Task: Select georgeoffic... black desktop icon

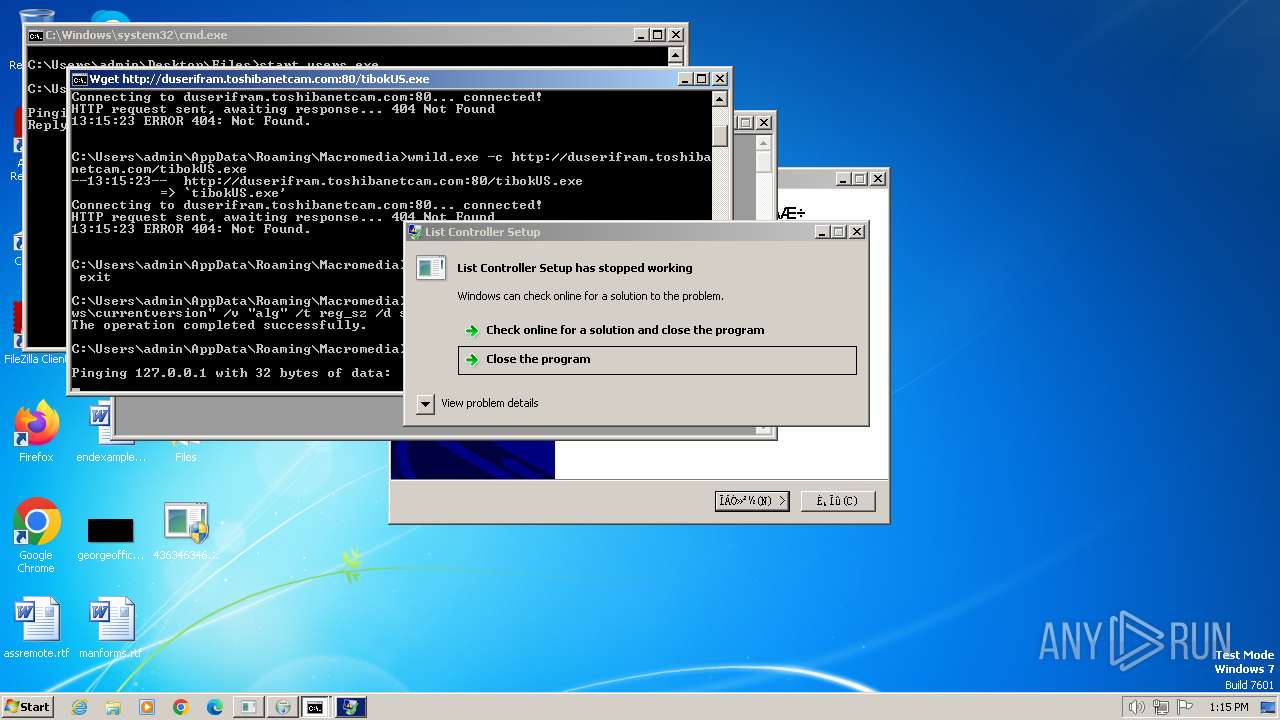Action: [110, 538]
